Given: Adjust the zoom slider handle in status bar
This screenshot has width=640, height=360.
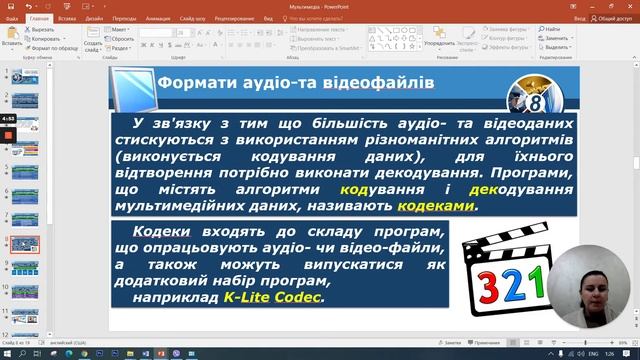Looking at the screenshot, I should tap(585, 343).
